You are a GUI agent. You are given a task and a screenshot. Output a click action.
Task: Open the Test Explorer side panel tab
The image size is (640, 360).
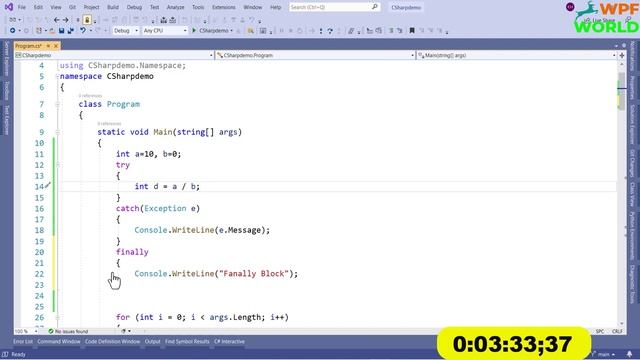[x=6, y=120]
